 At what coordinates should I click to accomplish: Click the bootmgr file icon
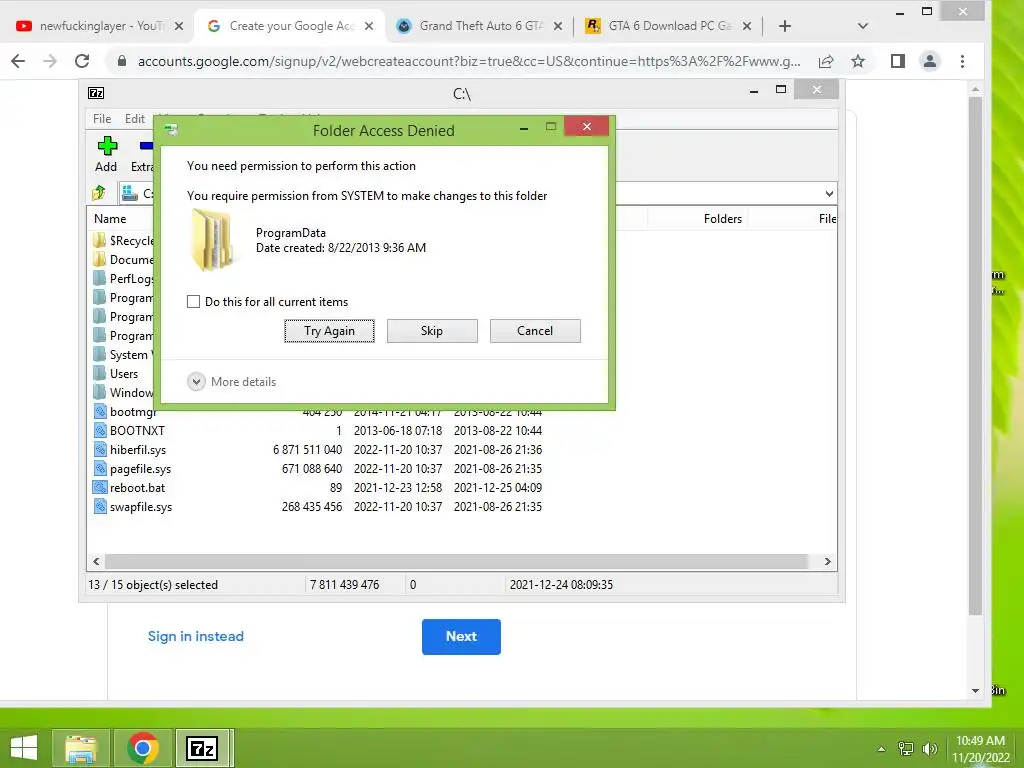(x=100, y=411)
